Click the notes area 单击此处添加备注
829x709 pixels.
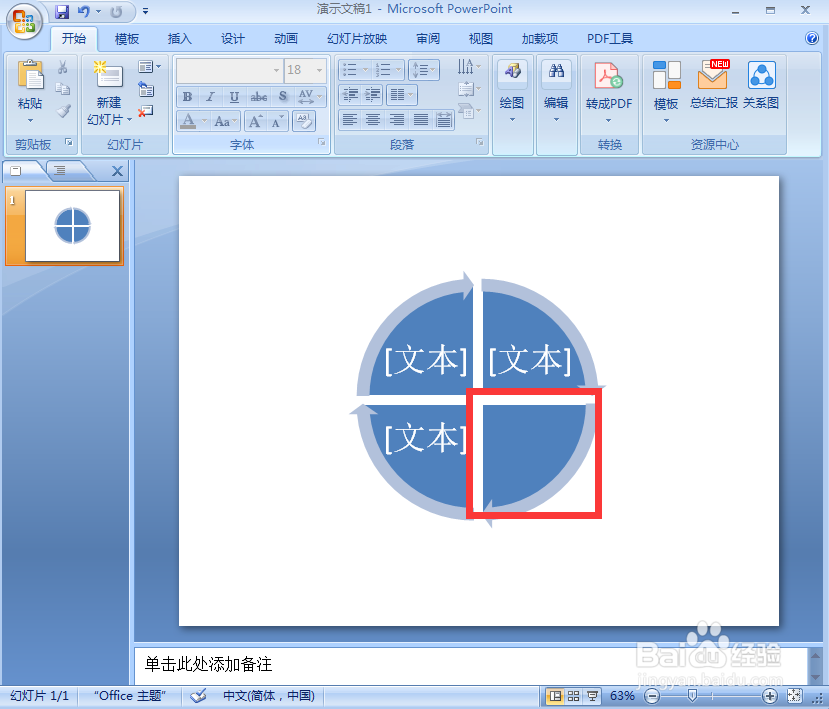pos(208,664)
